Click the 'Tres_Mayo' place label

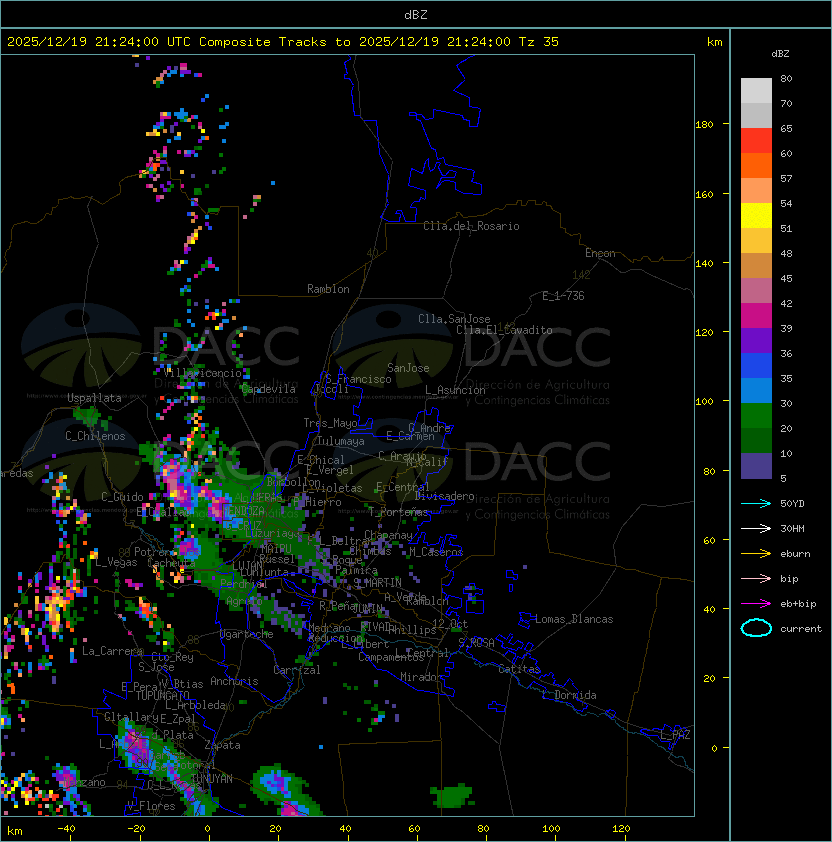[330, 423]
